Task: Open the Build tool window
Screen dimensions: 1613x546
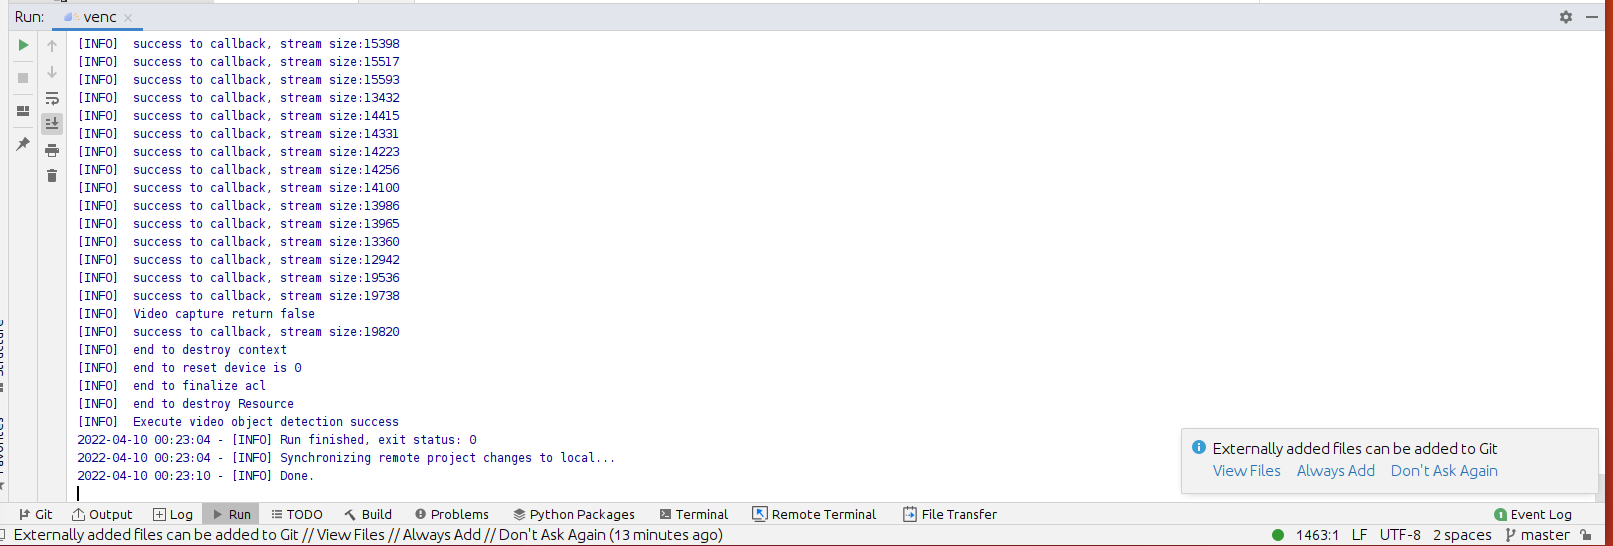Action: 368,514
